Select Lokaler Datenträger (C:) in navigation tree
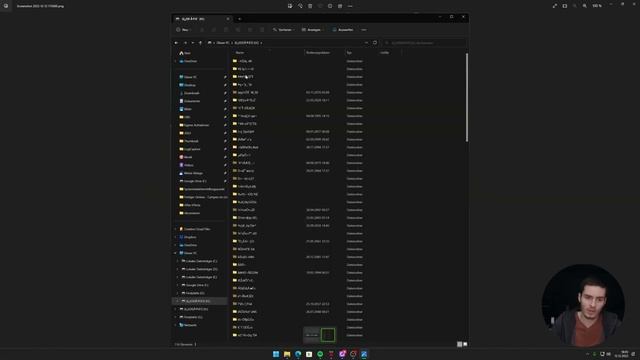This screenshot has width=640, height=360. point(199,261)
